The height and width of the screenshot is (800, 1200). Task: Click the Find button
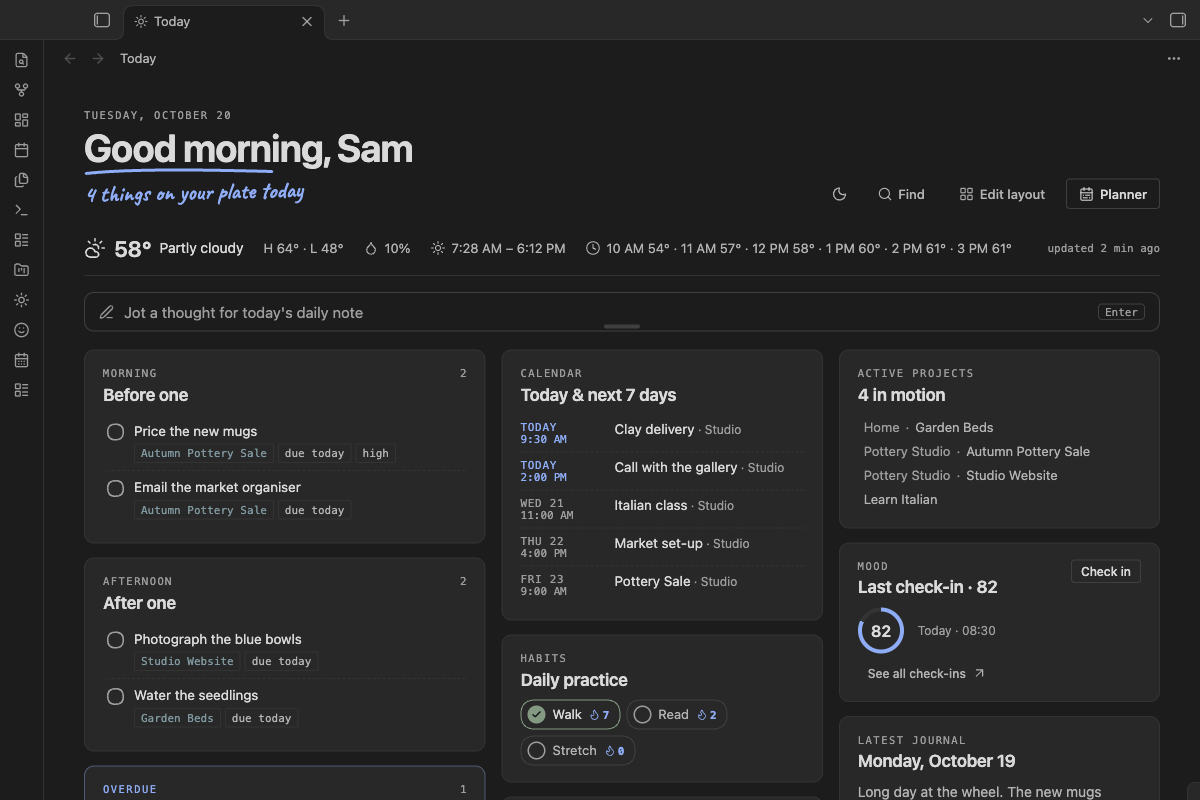click(x=901, y=194)
